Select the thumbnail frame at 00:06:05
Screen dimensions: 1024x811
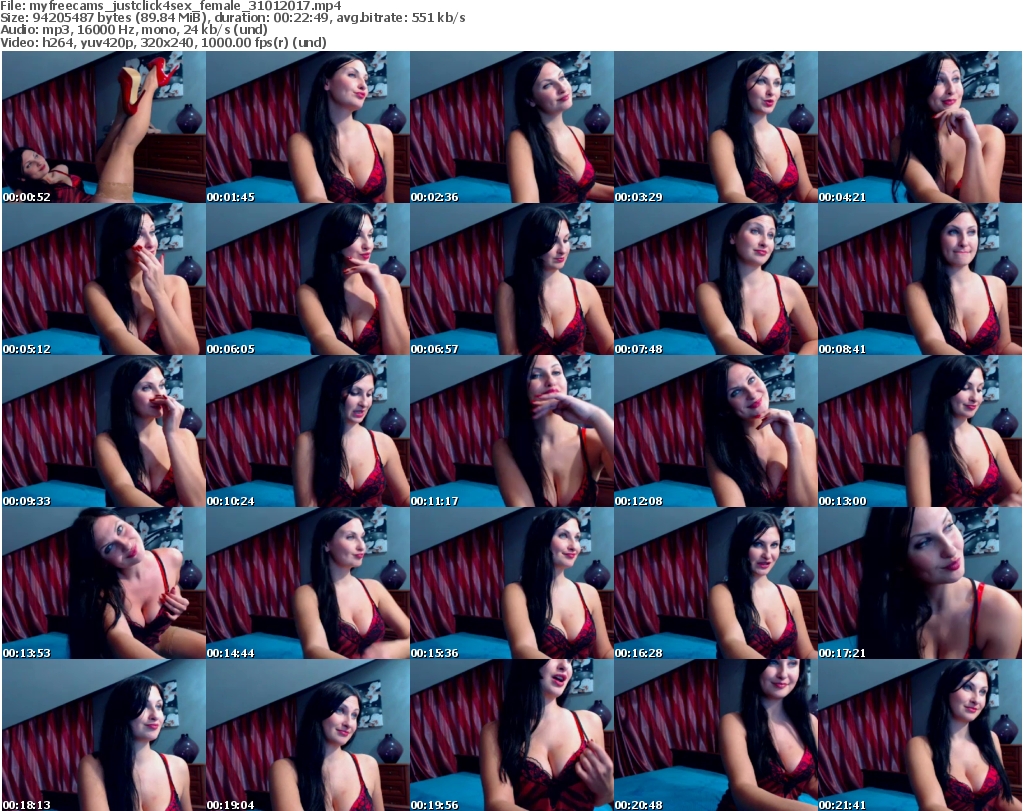[308, 279]
